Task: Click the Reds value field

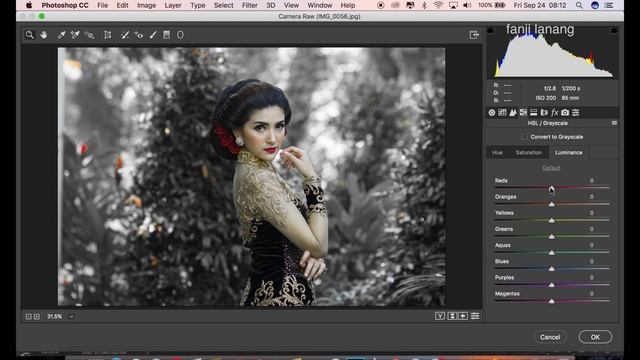Action: (x=591, y=180)
